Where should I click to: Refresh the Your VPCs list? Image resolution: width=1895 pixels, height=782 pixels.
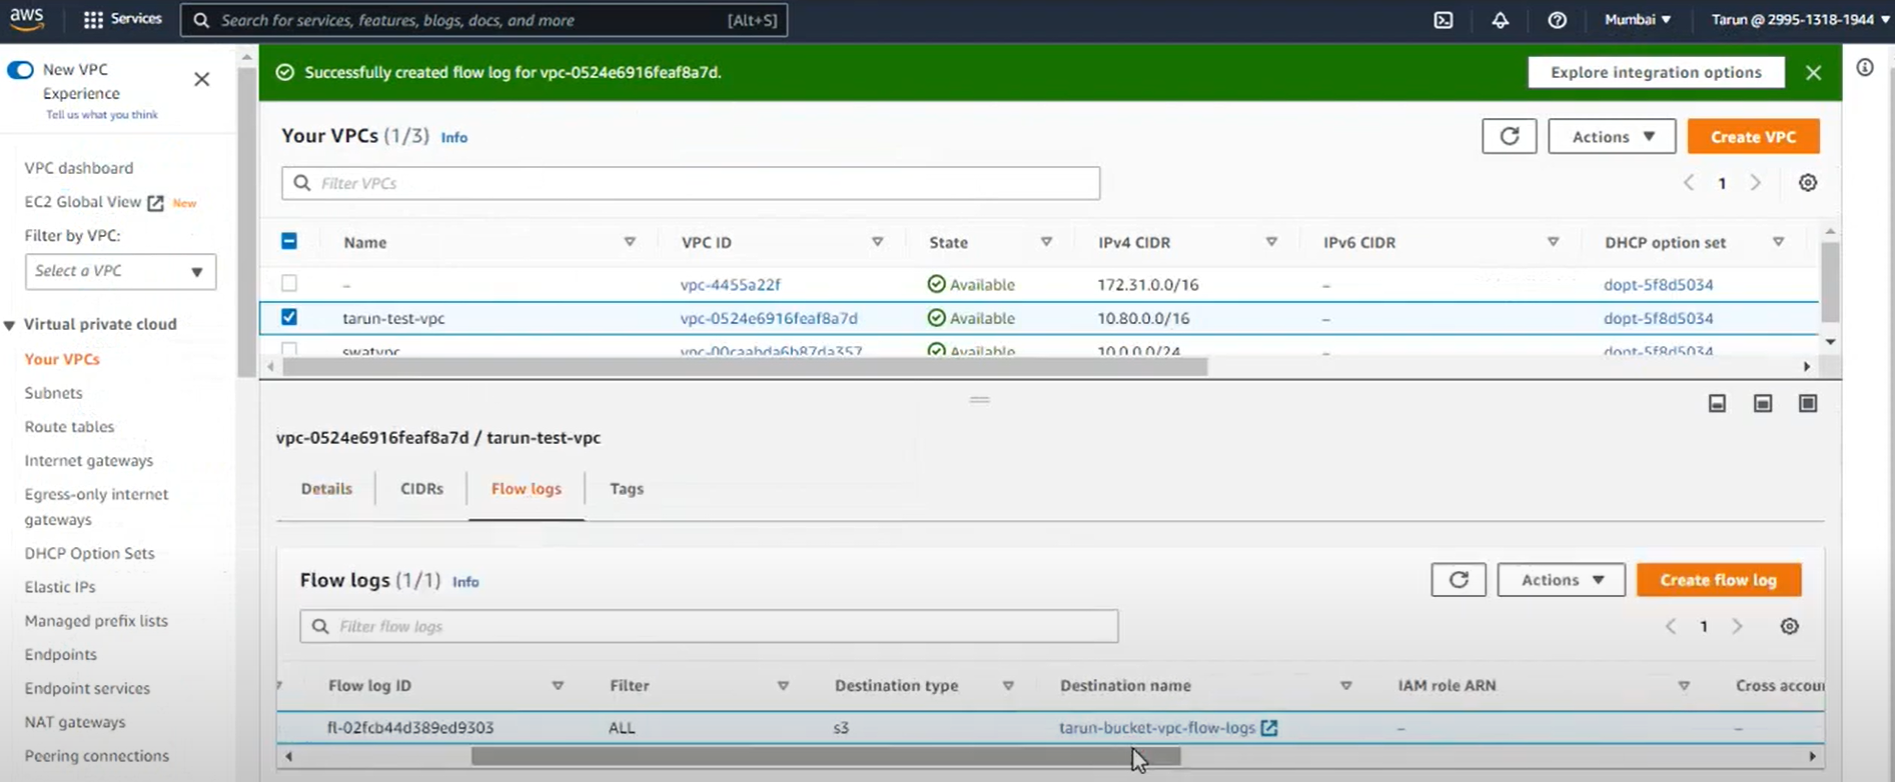(x=1509, y=136)
